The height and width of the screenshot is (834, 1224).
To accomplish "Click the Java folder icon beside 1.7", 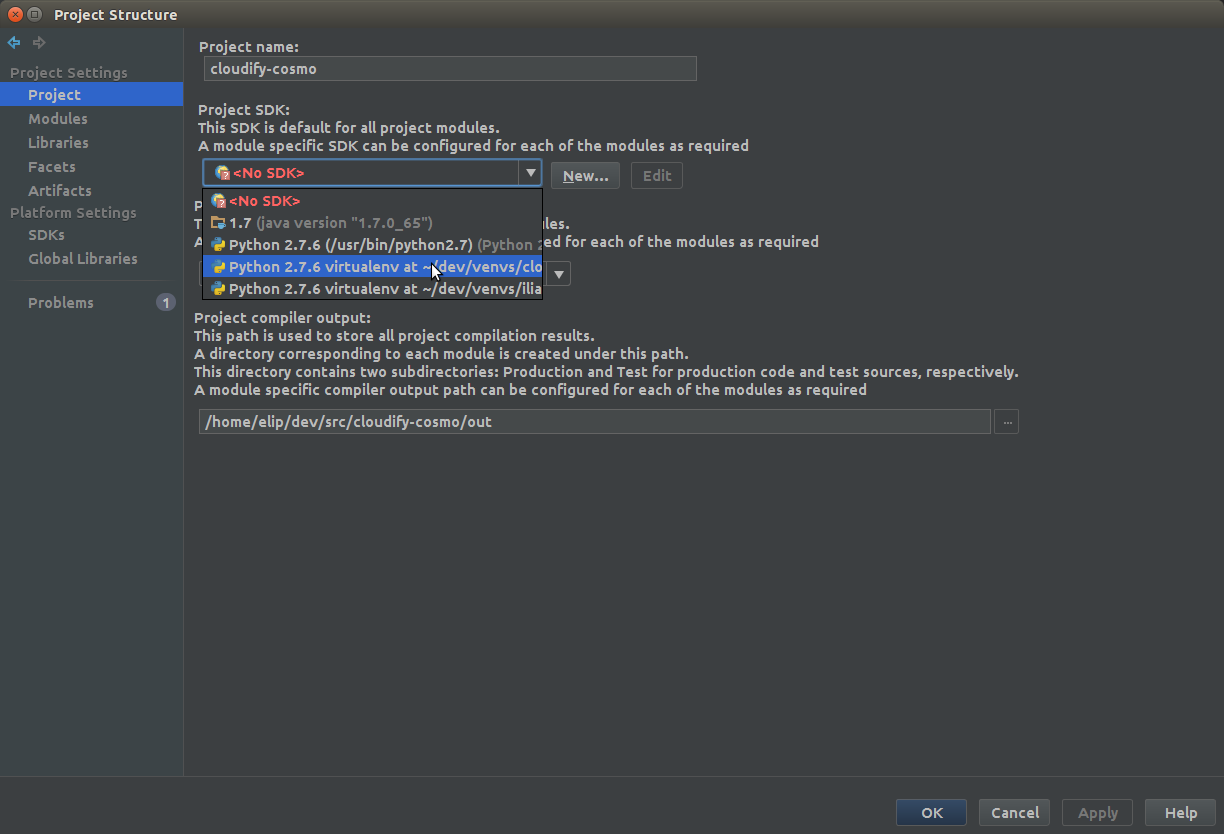I will tap(218, 223).
